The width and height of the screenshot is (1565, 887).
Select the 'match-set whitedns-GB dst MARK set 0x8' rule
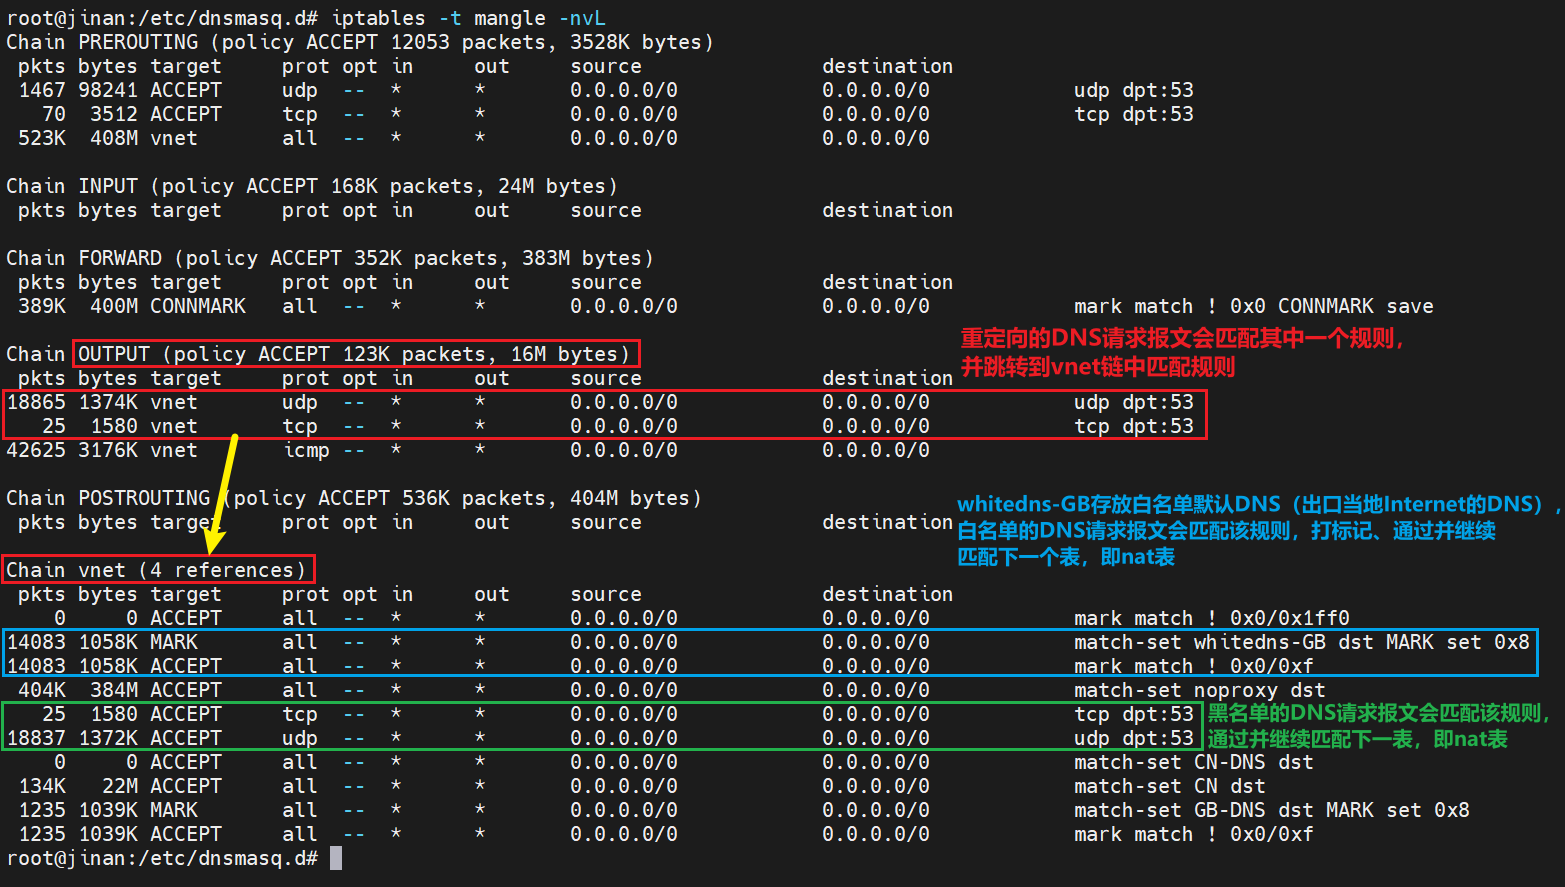click(1301, 642)
